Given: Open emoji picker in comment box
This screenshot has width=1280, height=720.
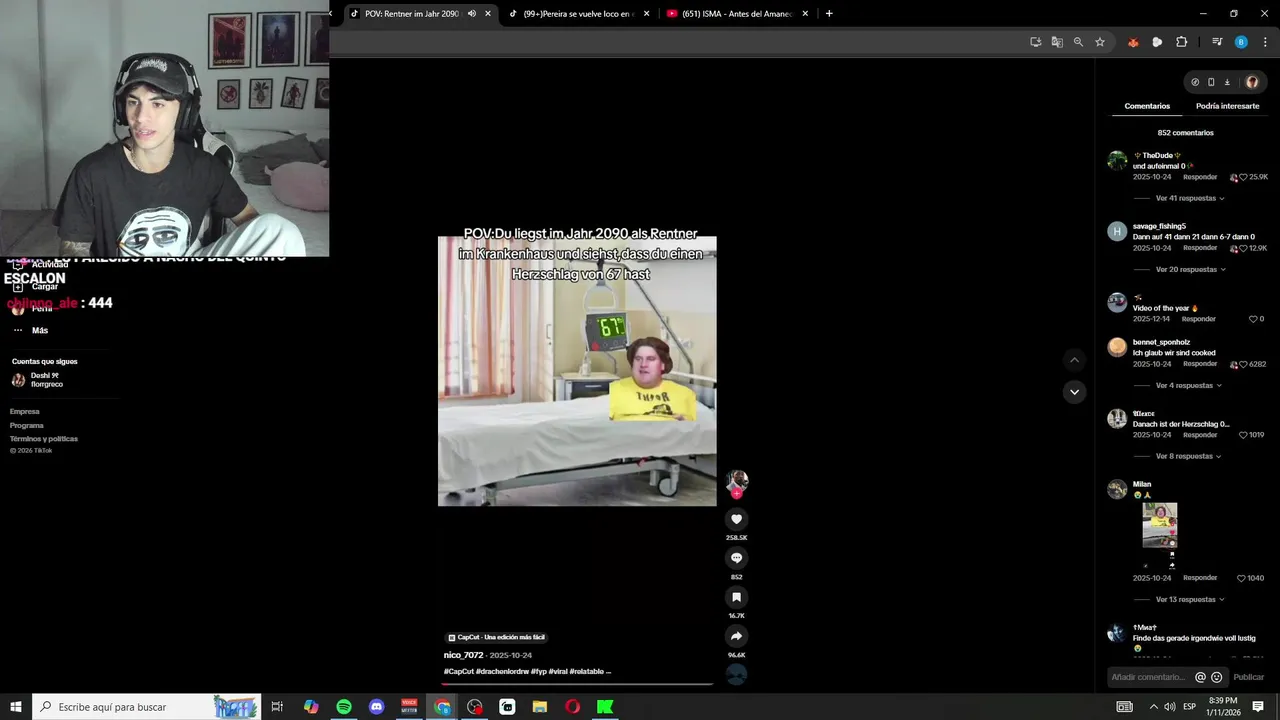Looking at the screenshot, I should click(1216, 677).
